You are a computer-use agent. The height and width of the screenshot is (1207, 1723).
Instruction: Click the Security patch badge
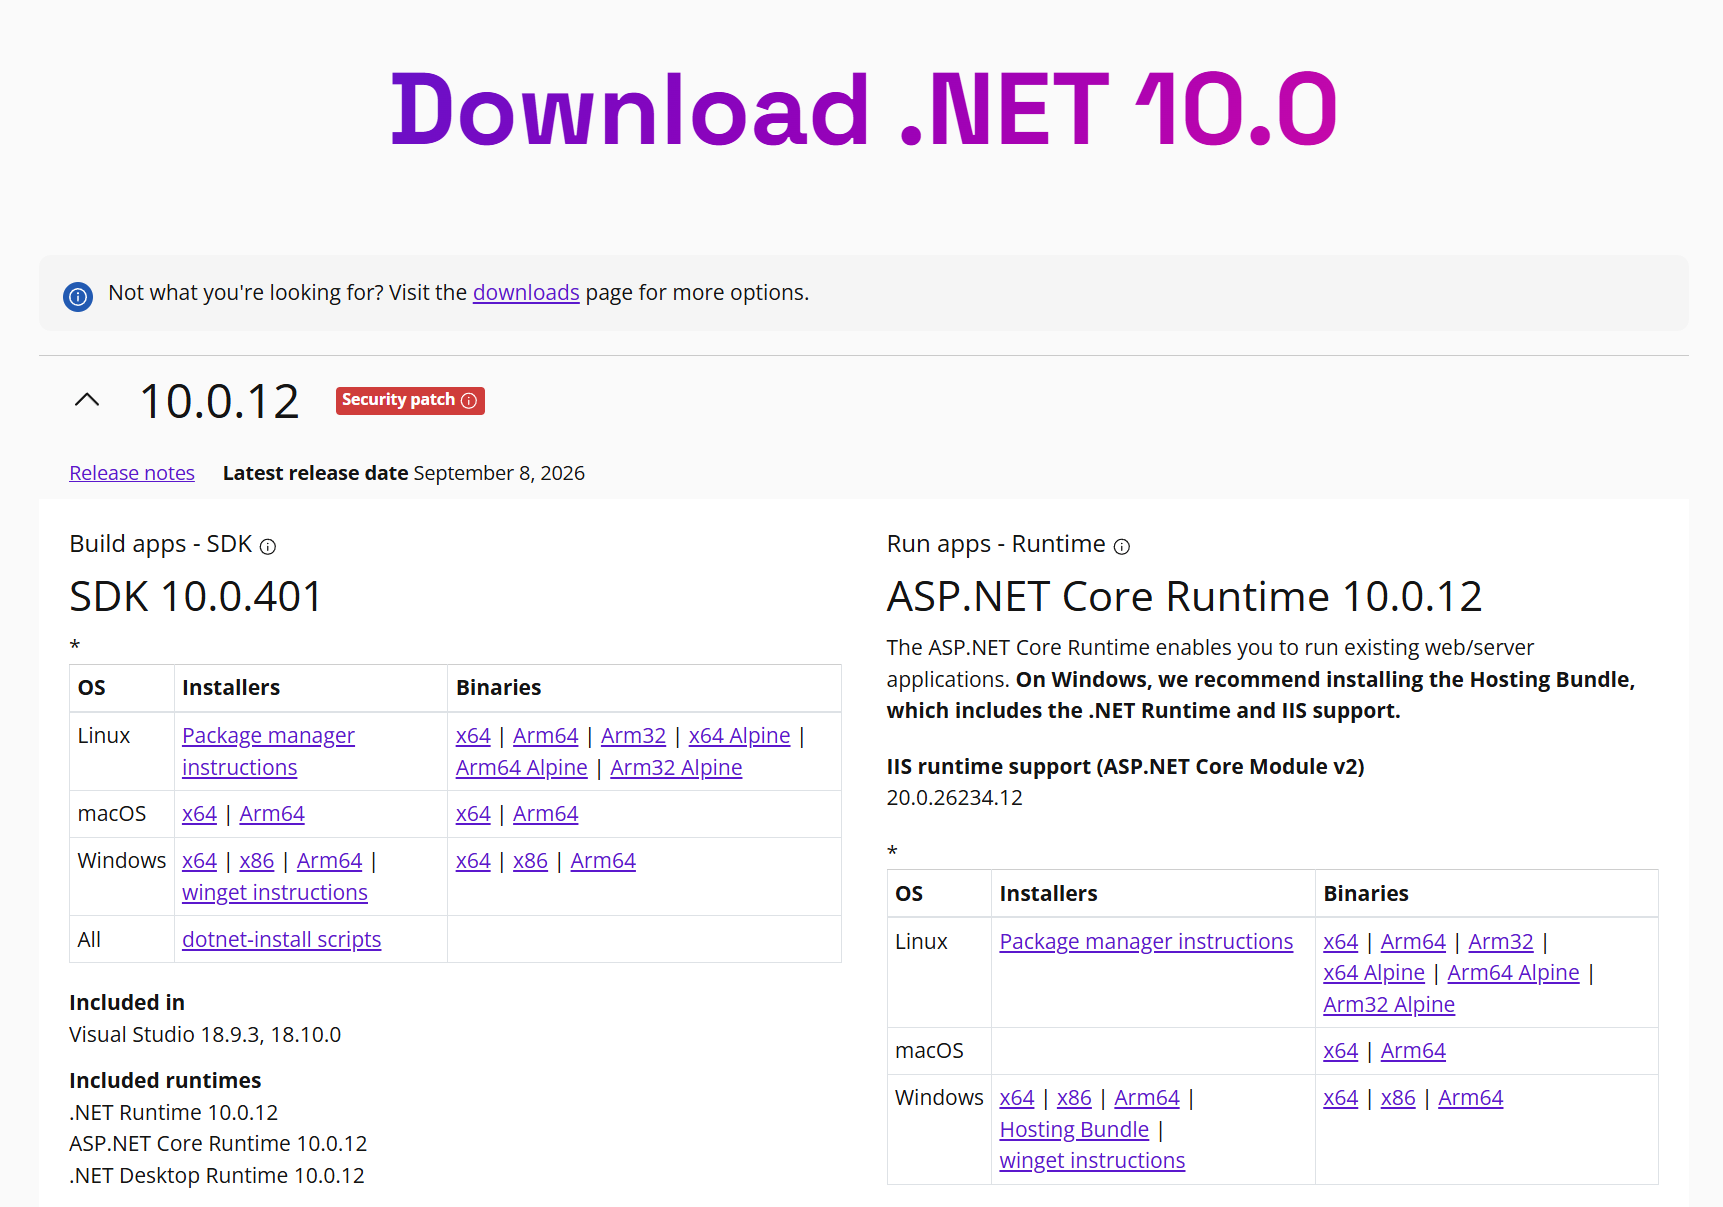click(x=410, y=400)
